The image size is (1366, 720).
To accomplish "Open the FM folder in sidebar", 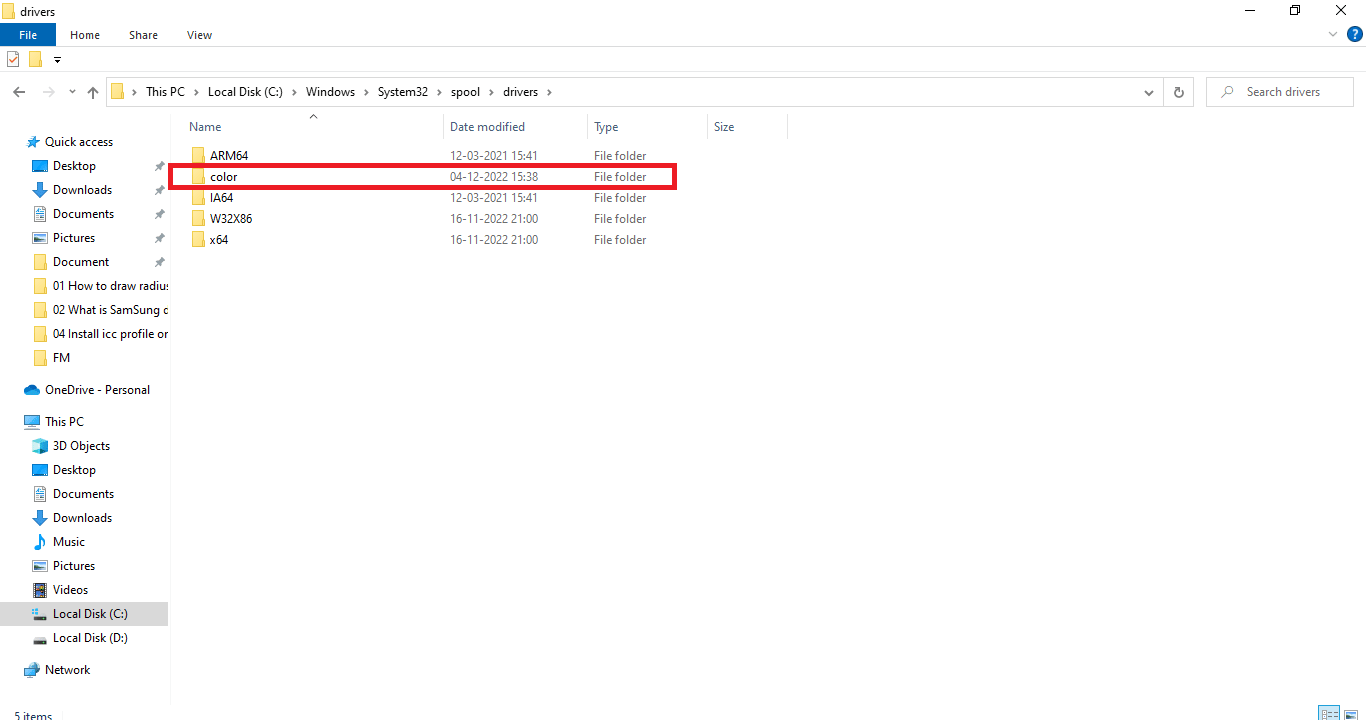I will tap(61, 358).
